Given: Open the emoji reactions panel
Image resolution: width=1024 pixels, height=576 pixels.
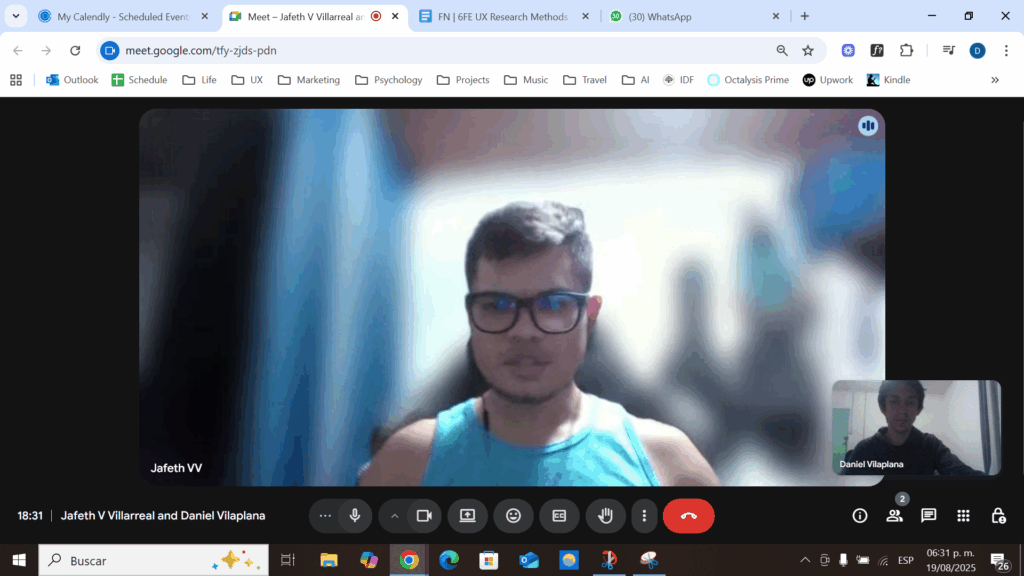Looking at the screenshot, I should tap(513, 516).
